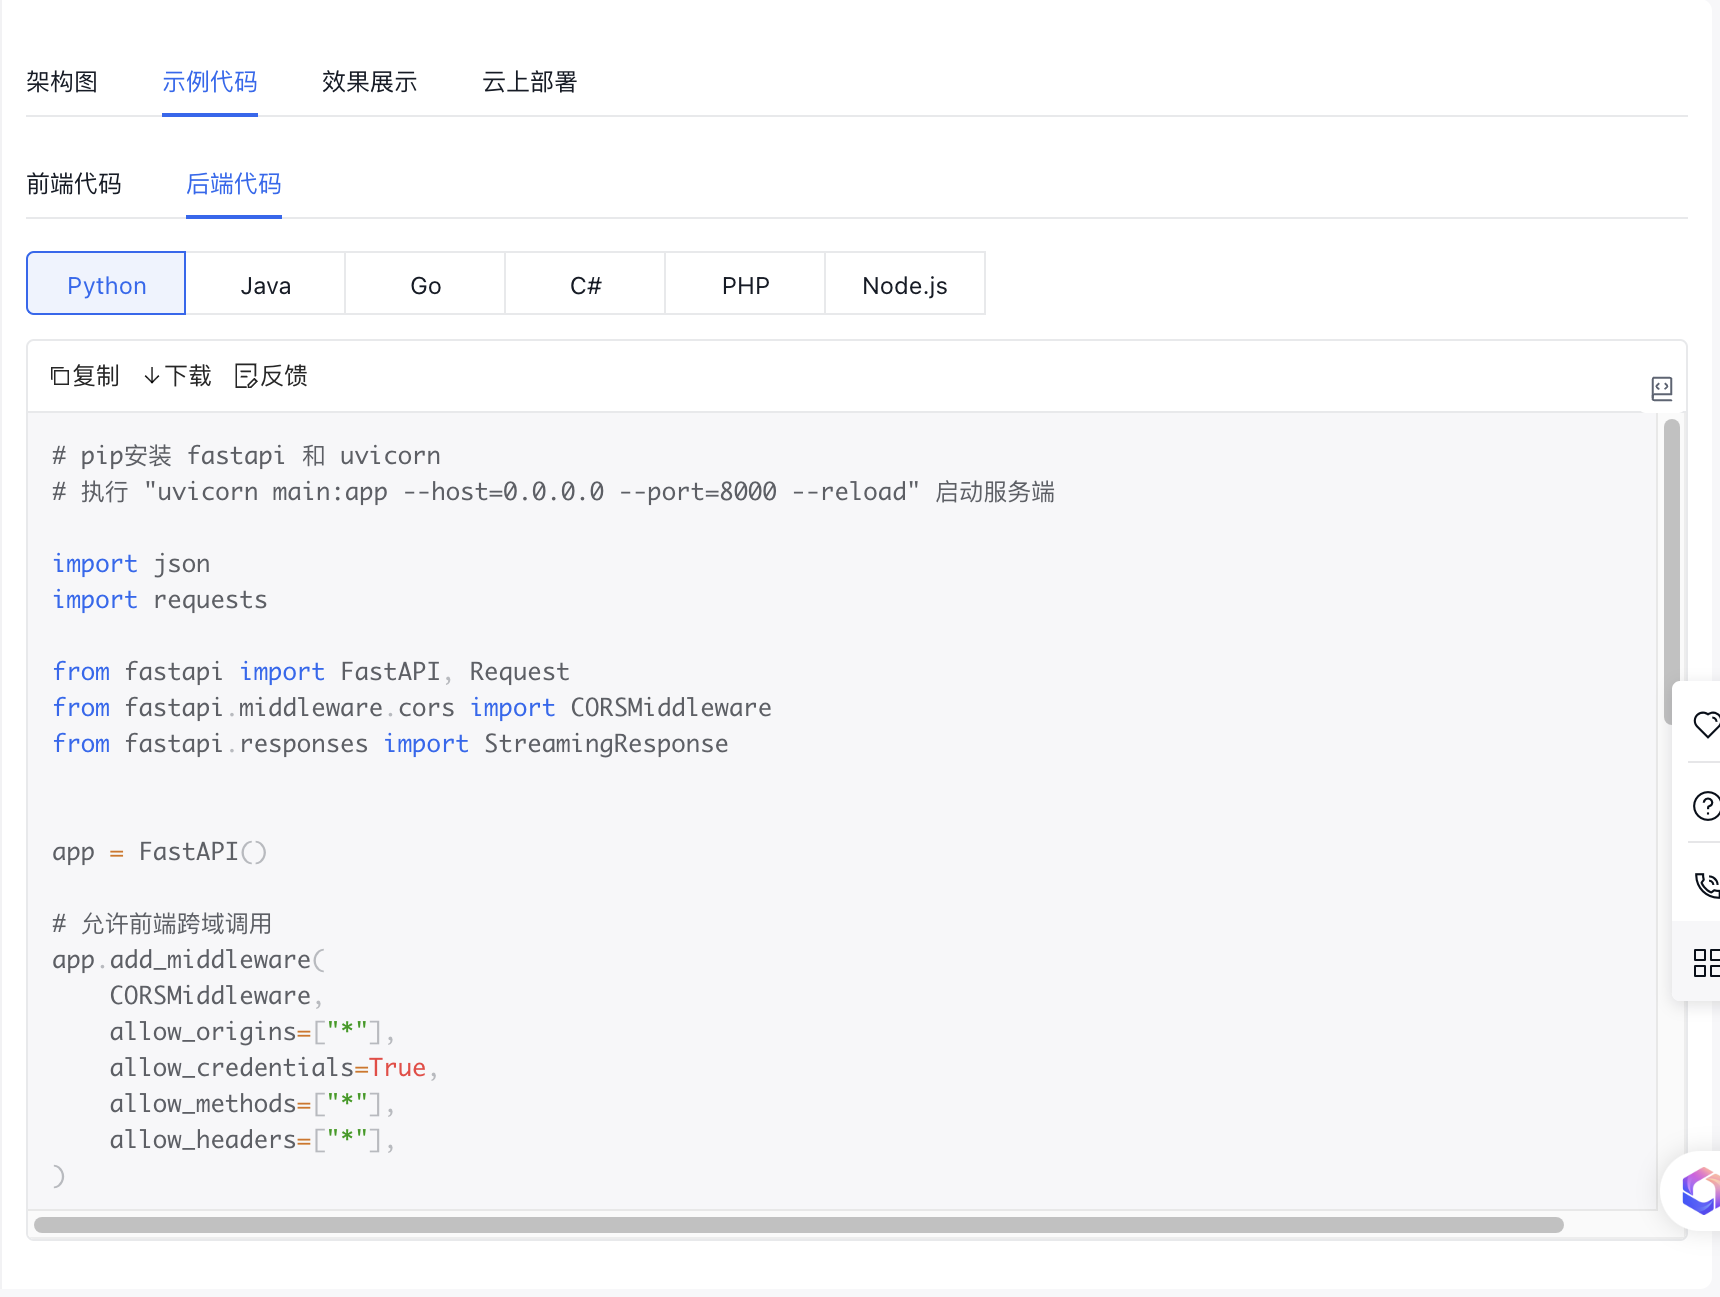1720x1297 pixels.
Task: Click the 'import json' code line
Action: tap(131, 564)
